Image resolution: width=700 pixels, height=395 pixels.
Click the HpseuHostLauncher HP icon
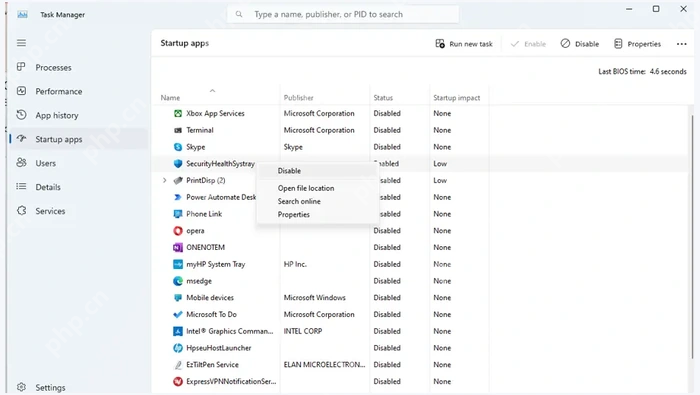tap(178, 348)
